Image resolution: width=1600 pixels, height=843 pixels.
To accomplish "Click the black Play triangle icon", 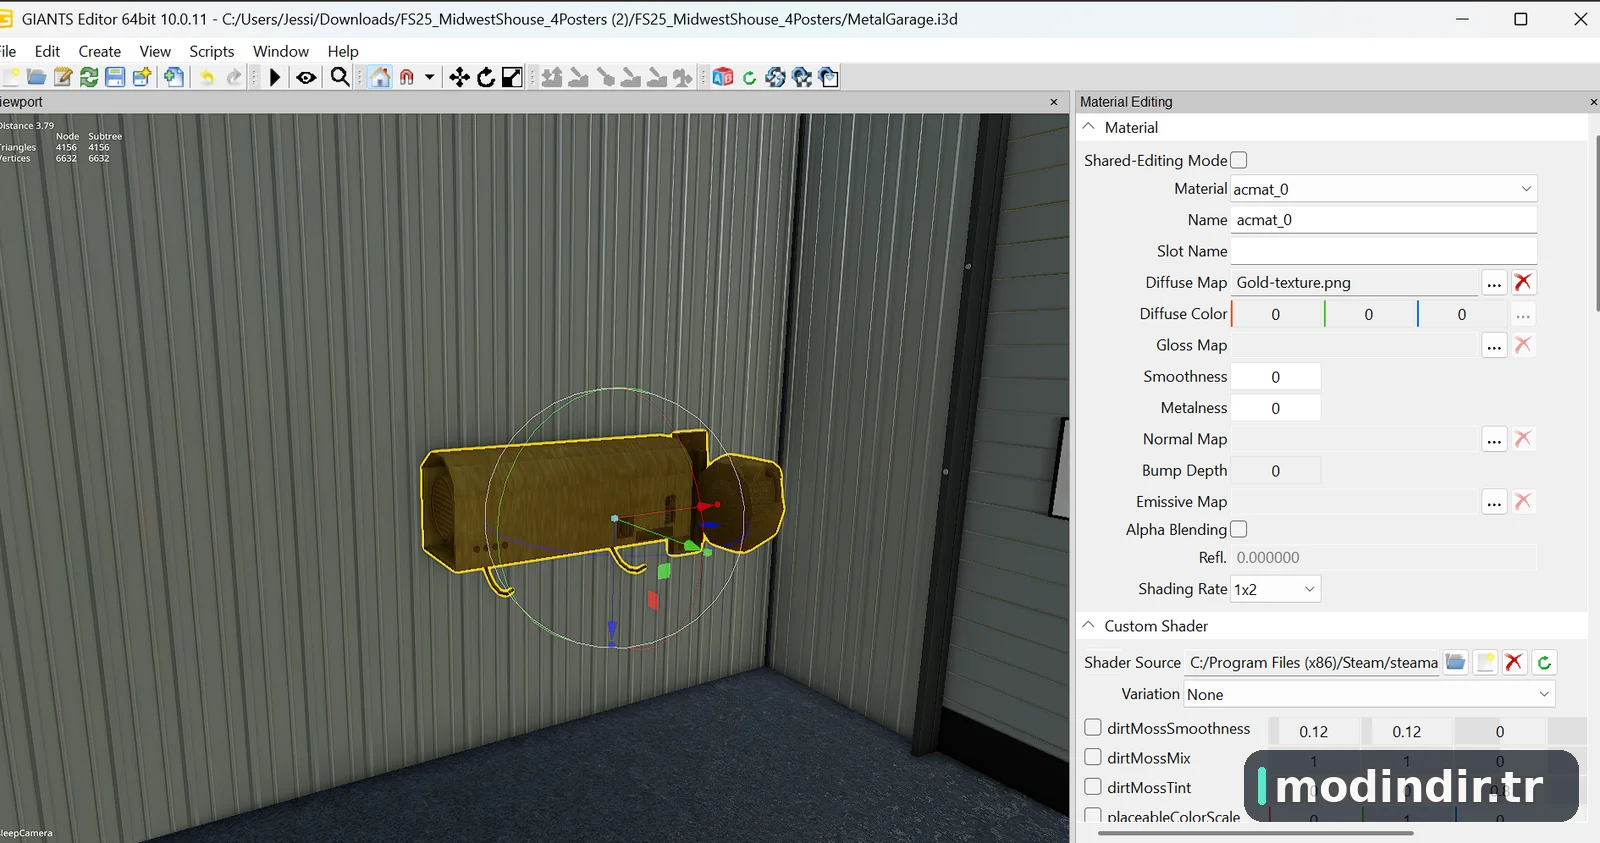I will click(275, 77).
